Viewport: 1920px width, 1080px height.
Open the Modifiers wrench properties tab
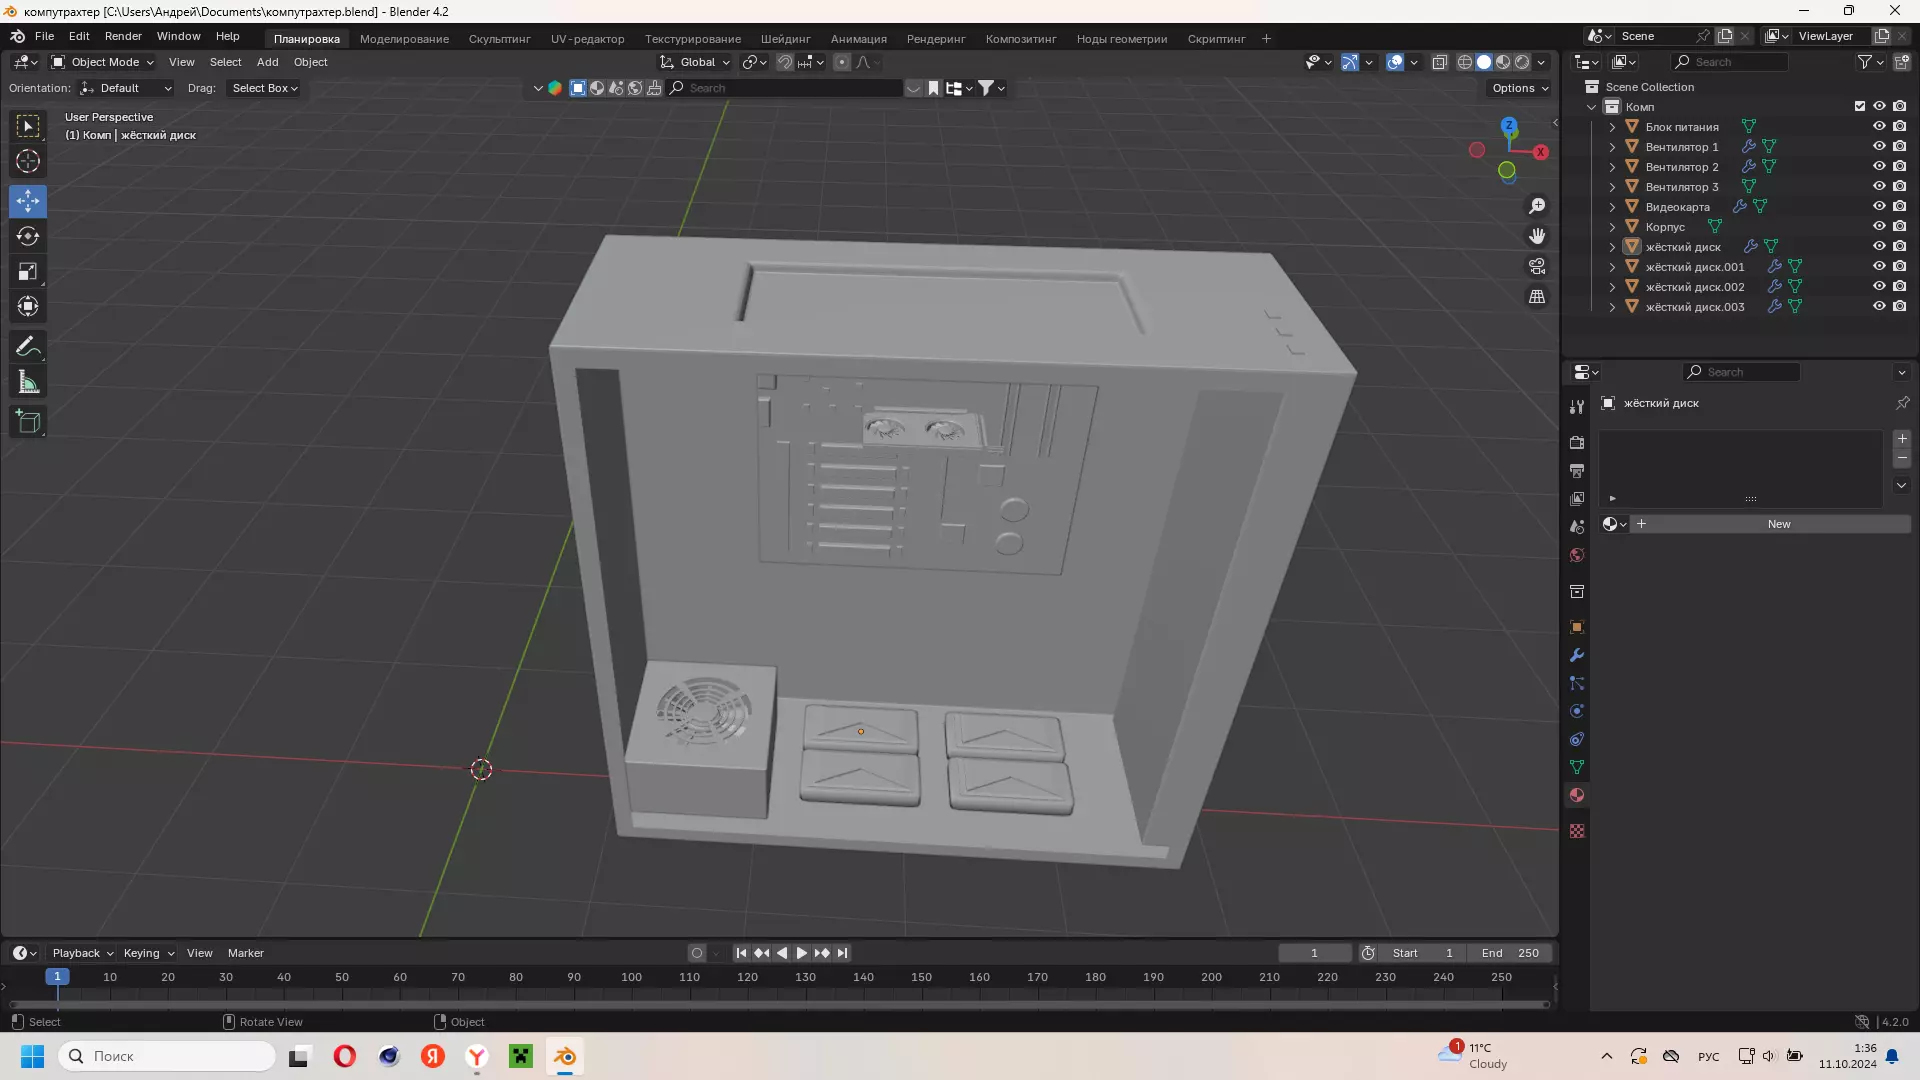pyautogui.click(x=1577, y=655)
